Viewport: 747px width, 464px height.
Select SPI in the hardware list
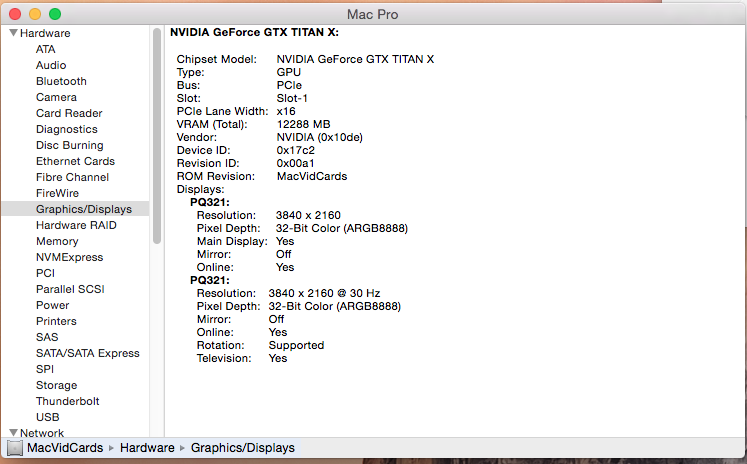tap(45, 369)
